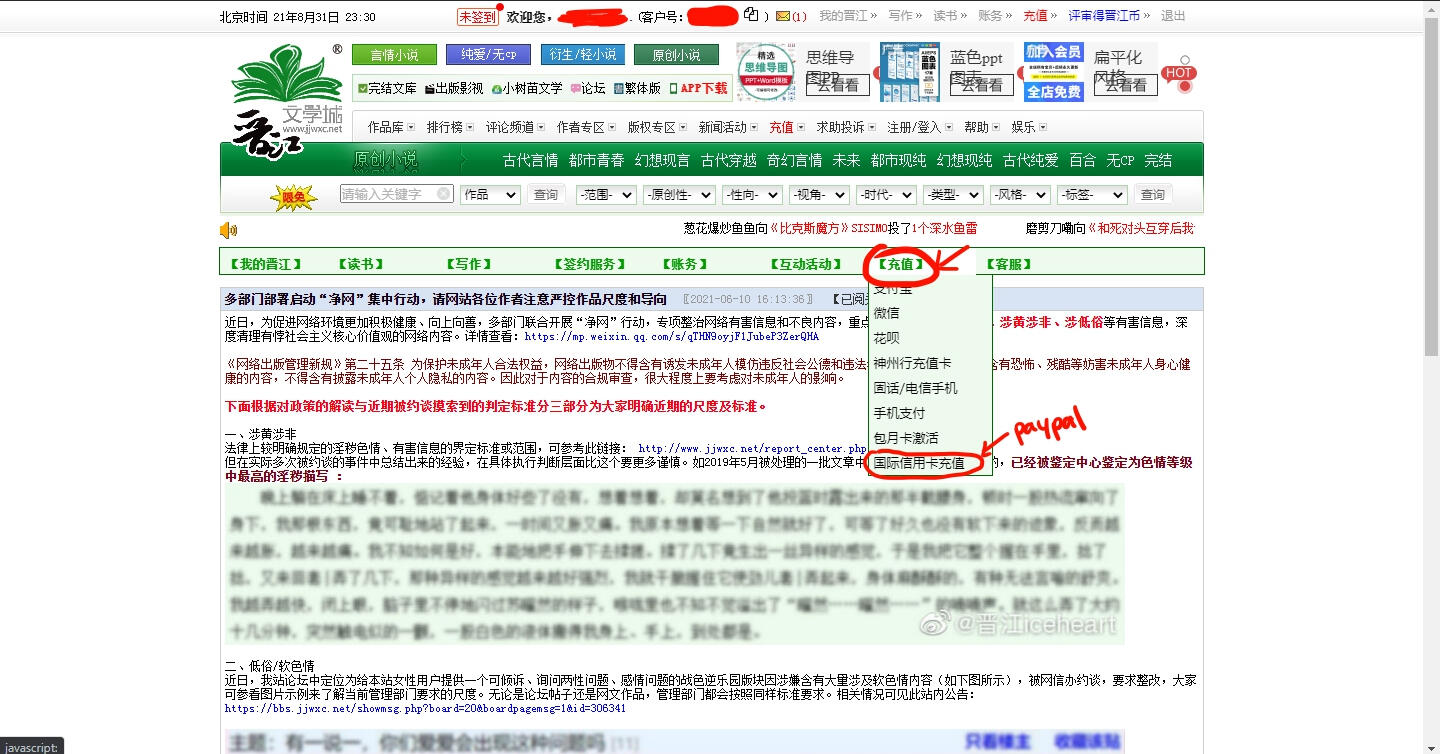Select the top carousel dot above HOT
This screenshot has height=754, width=1440.
coord(1185,60)
